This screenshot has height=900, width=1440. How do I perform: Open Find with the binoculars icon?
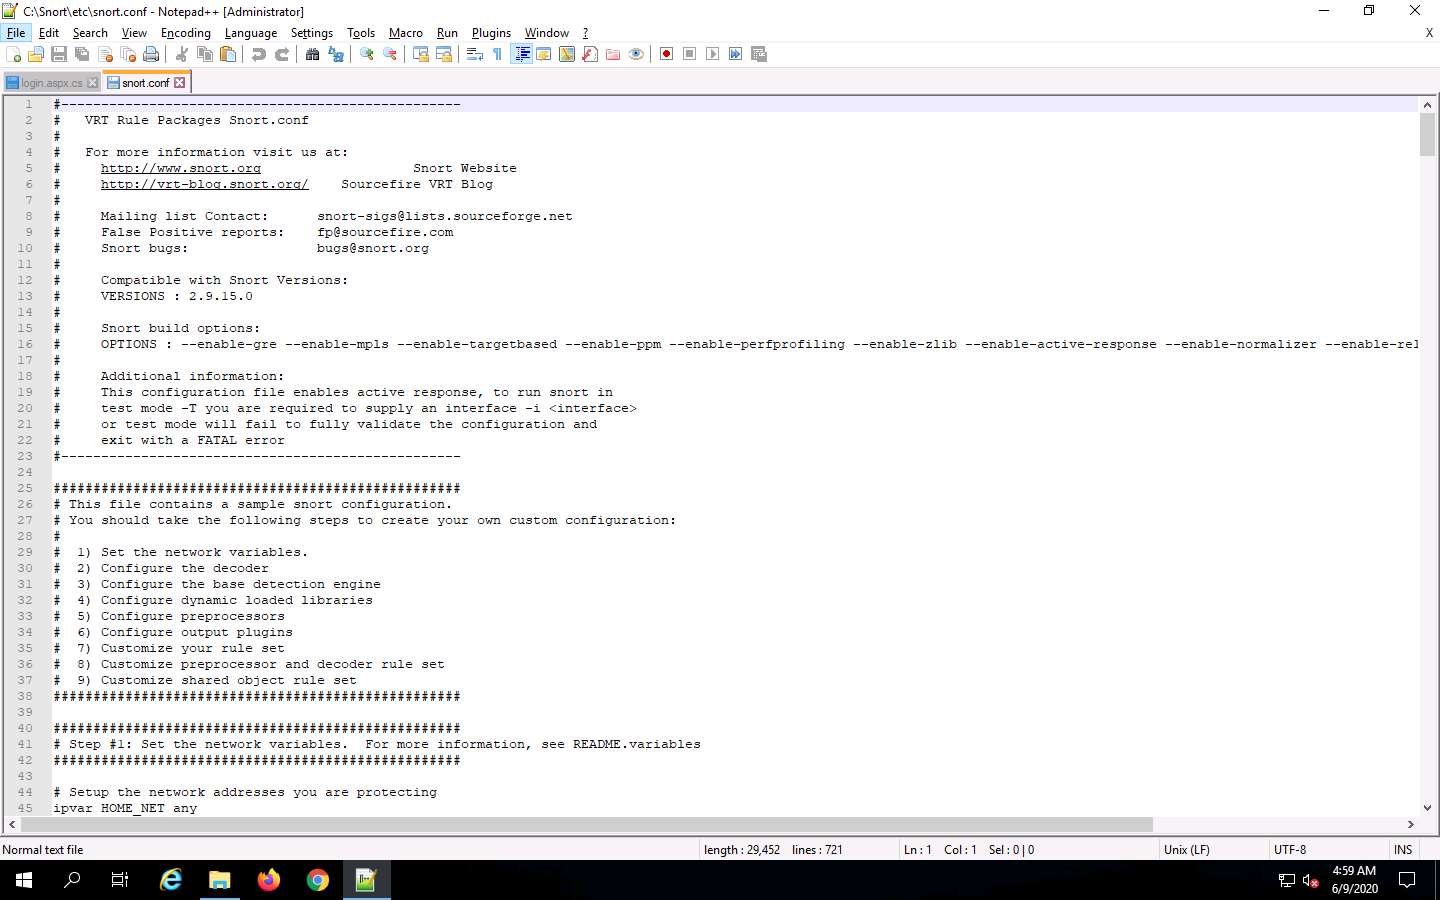point(313,54)
